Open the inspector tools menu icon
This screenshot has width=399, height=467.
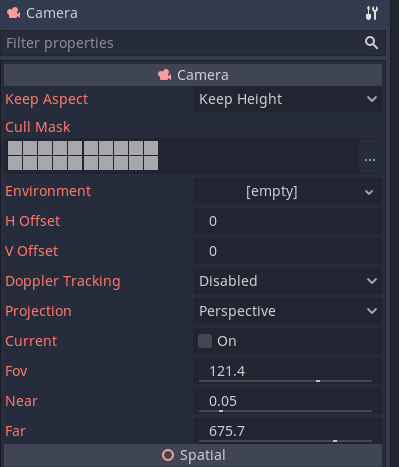[x=371, y=13]
